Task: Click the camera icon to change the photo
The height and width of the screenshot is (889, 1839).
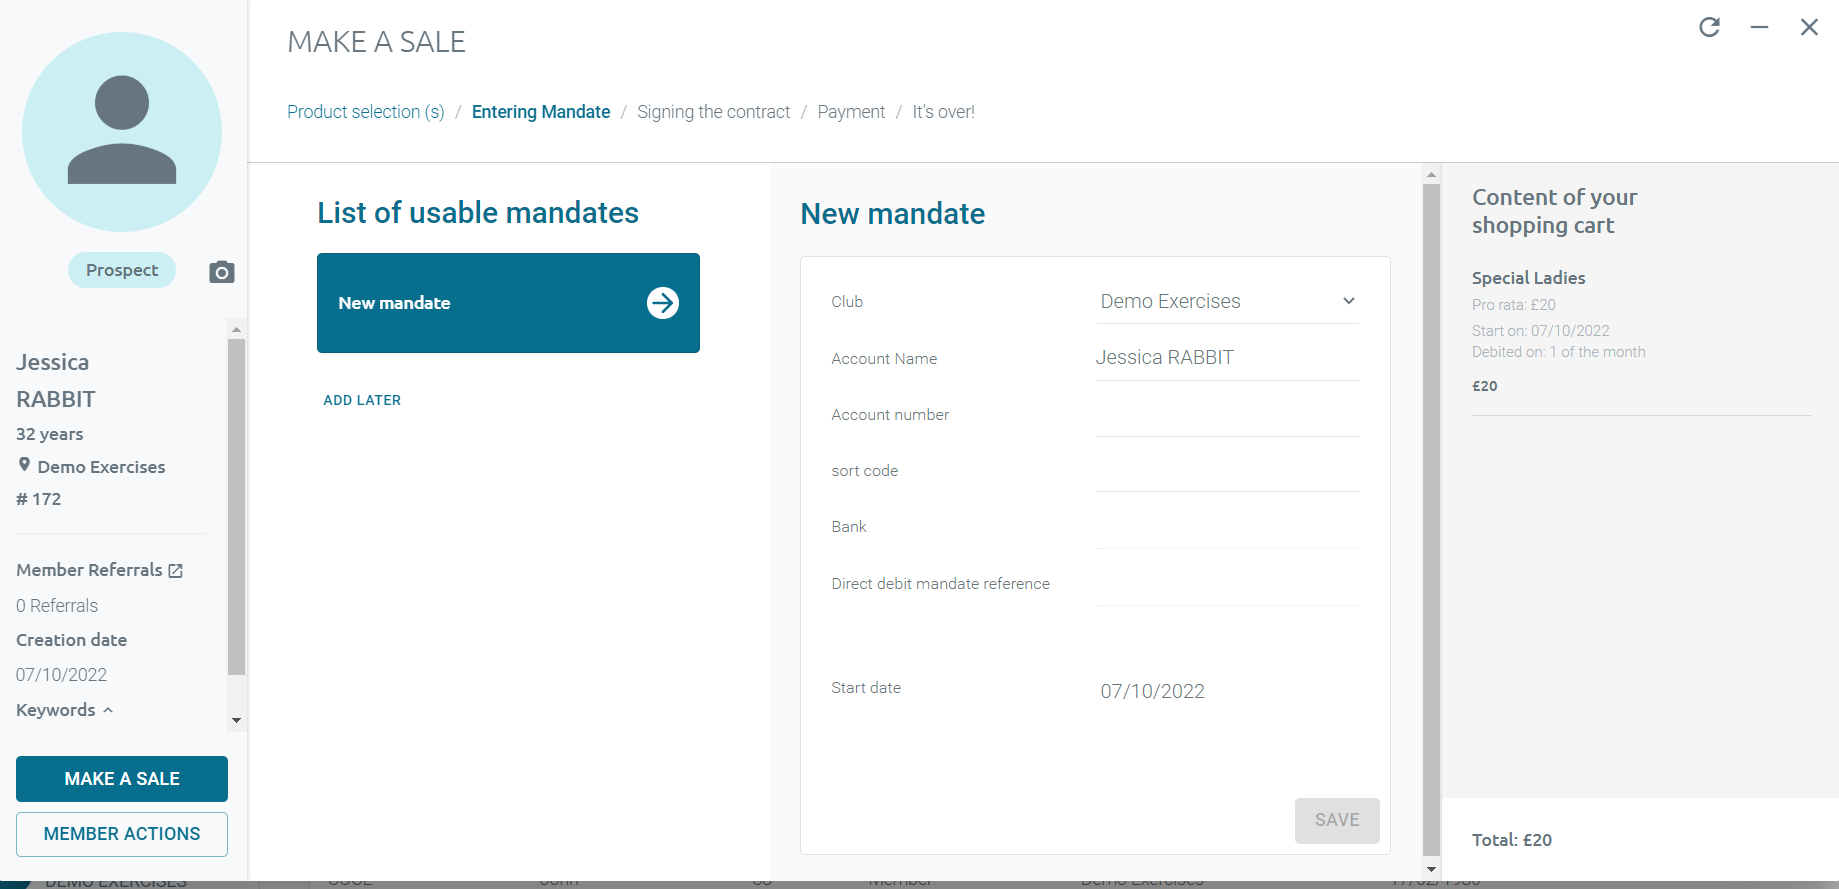Action: pos(222,272)
